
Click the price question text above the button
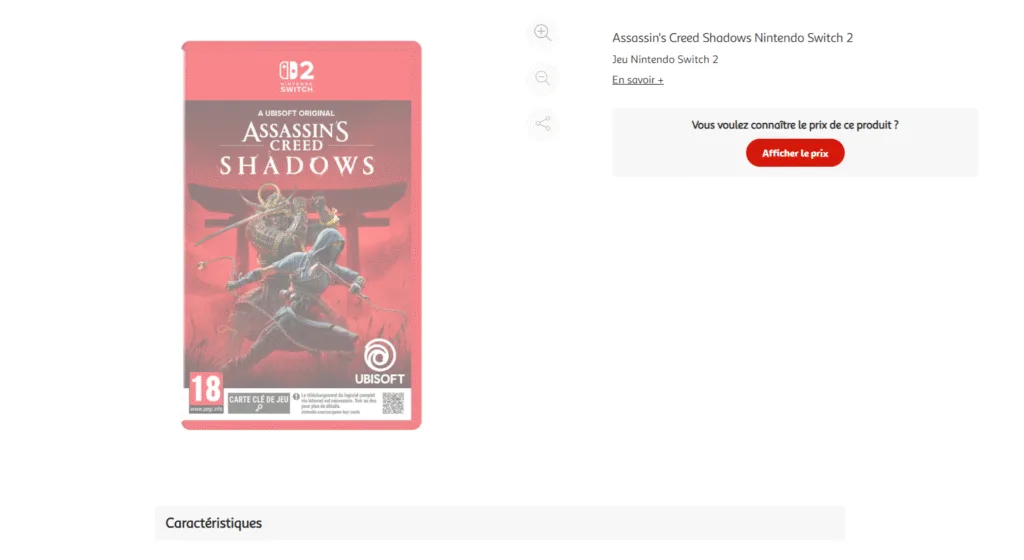point(795,125)
